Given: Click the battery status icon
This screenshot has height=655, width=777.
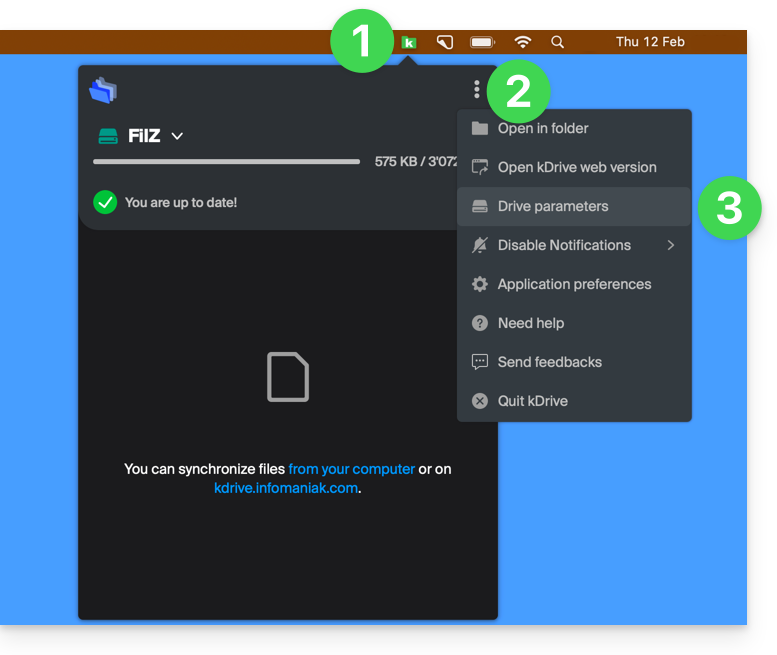Looking at the screenshot, I should (483, 42).
